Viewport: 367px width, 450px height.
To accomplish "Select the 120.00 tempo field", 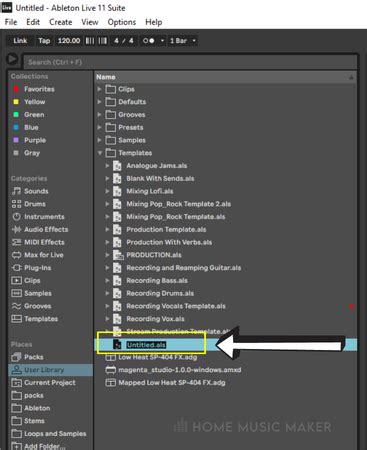I will point(69,41).
